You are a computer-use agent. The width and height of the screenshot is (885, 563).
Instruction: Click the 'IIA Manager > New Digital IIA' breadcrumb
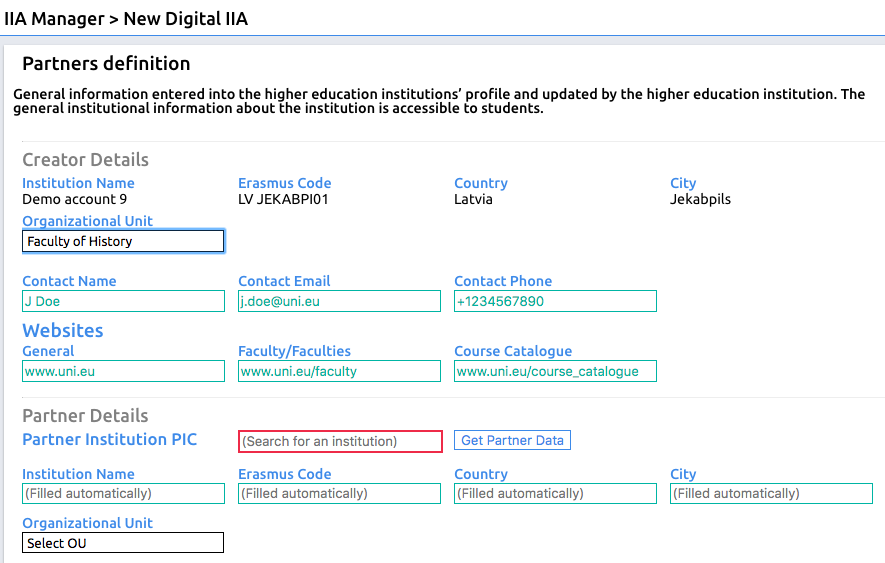tap(126, 19)
